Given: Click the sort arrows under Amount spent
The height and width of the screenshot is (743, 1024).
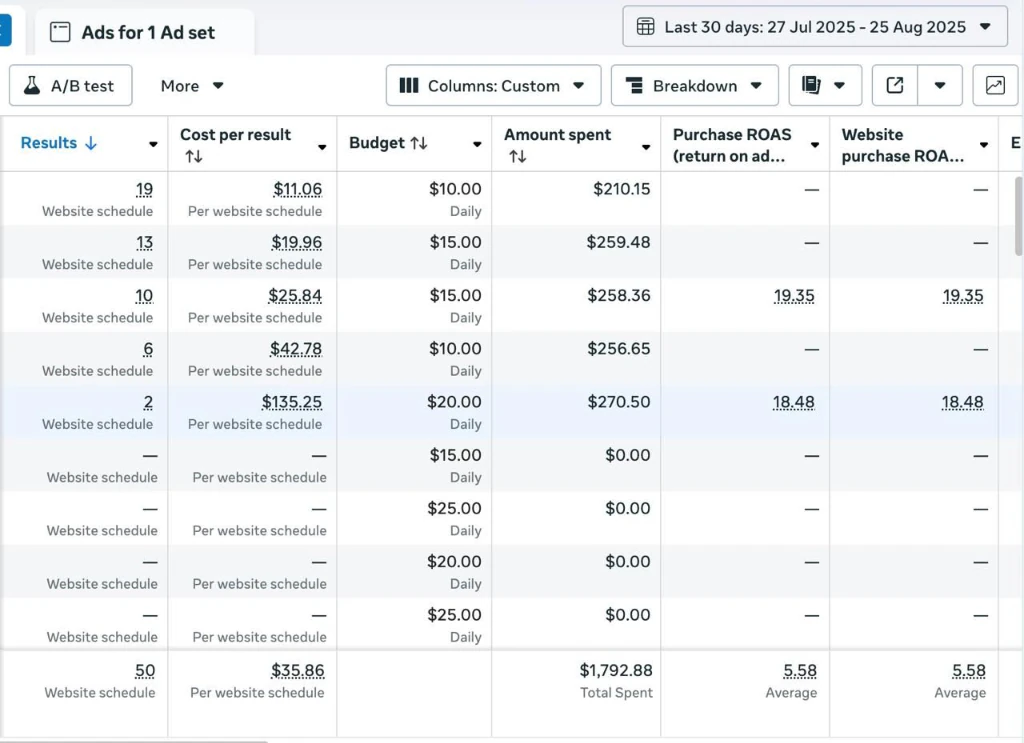Looking at the screenshot, I should click(x=518, y=157).
